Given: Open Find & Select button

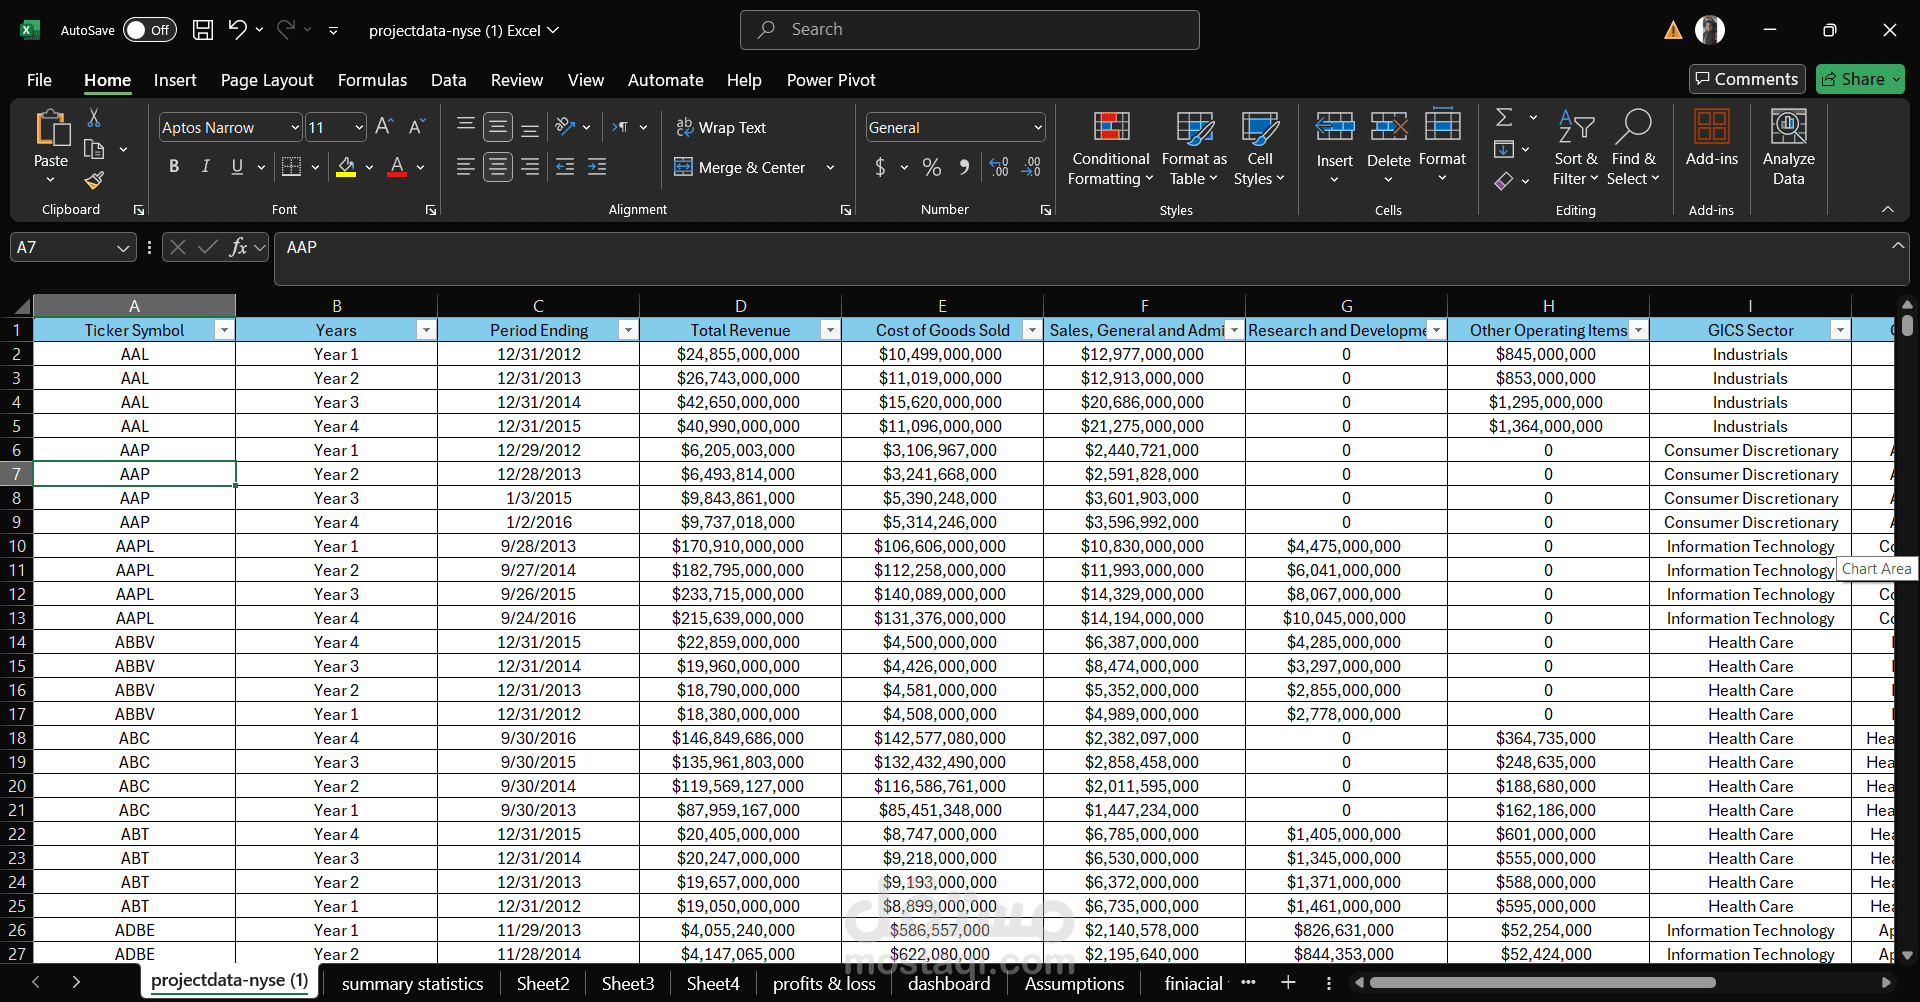Looking at the screenshot, I should [1633, 147].
